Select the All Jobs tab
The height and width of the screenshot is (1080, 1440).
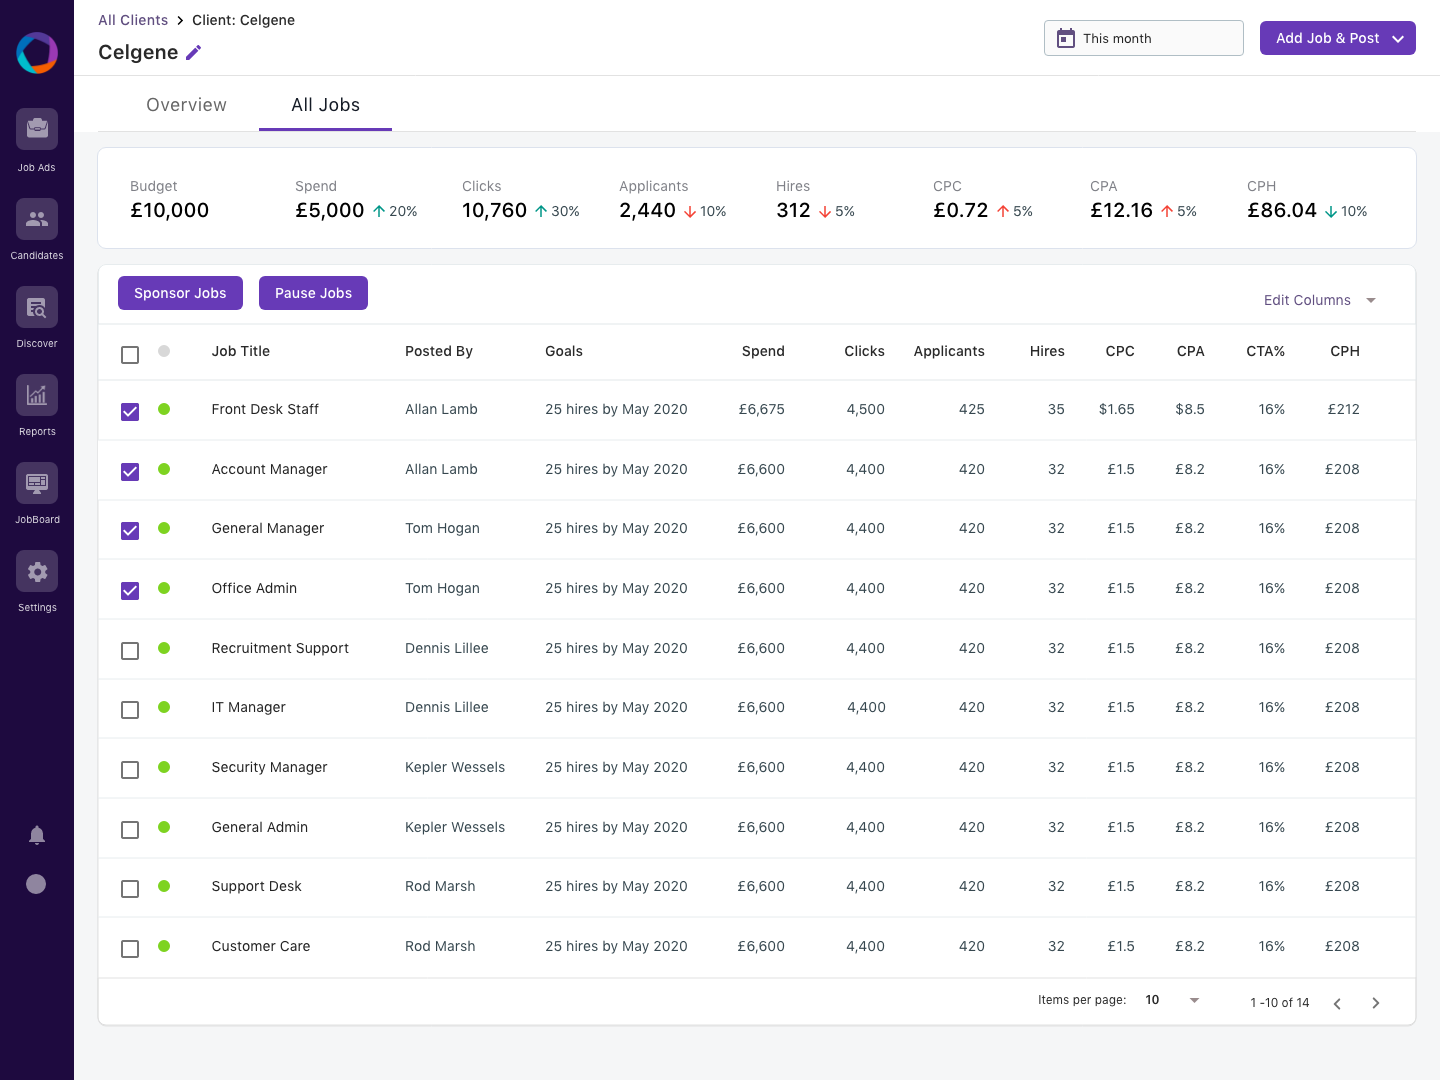tap(325, 105)
